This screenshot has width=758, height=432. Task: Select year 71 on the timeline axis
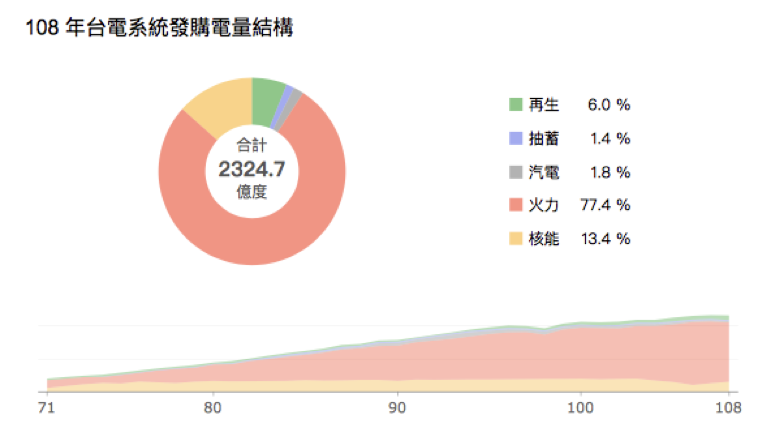pos(46,407)
